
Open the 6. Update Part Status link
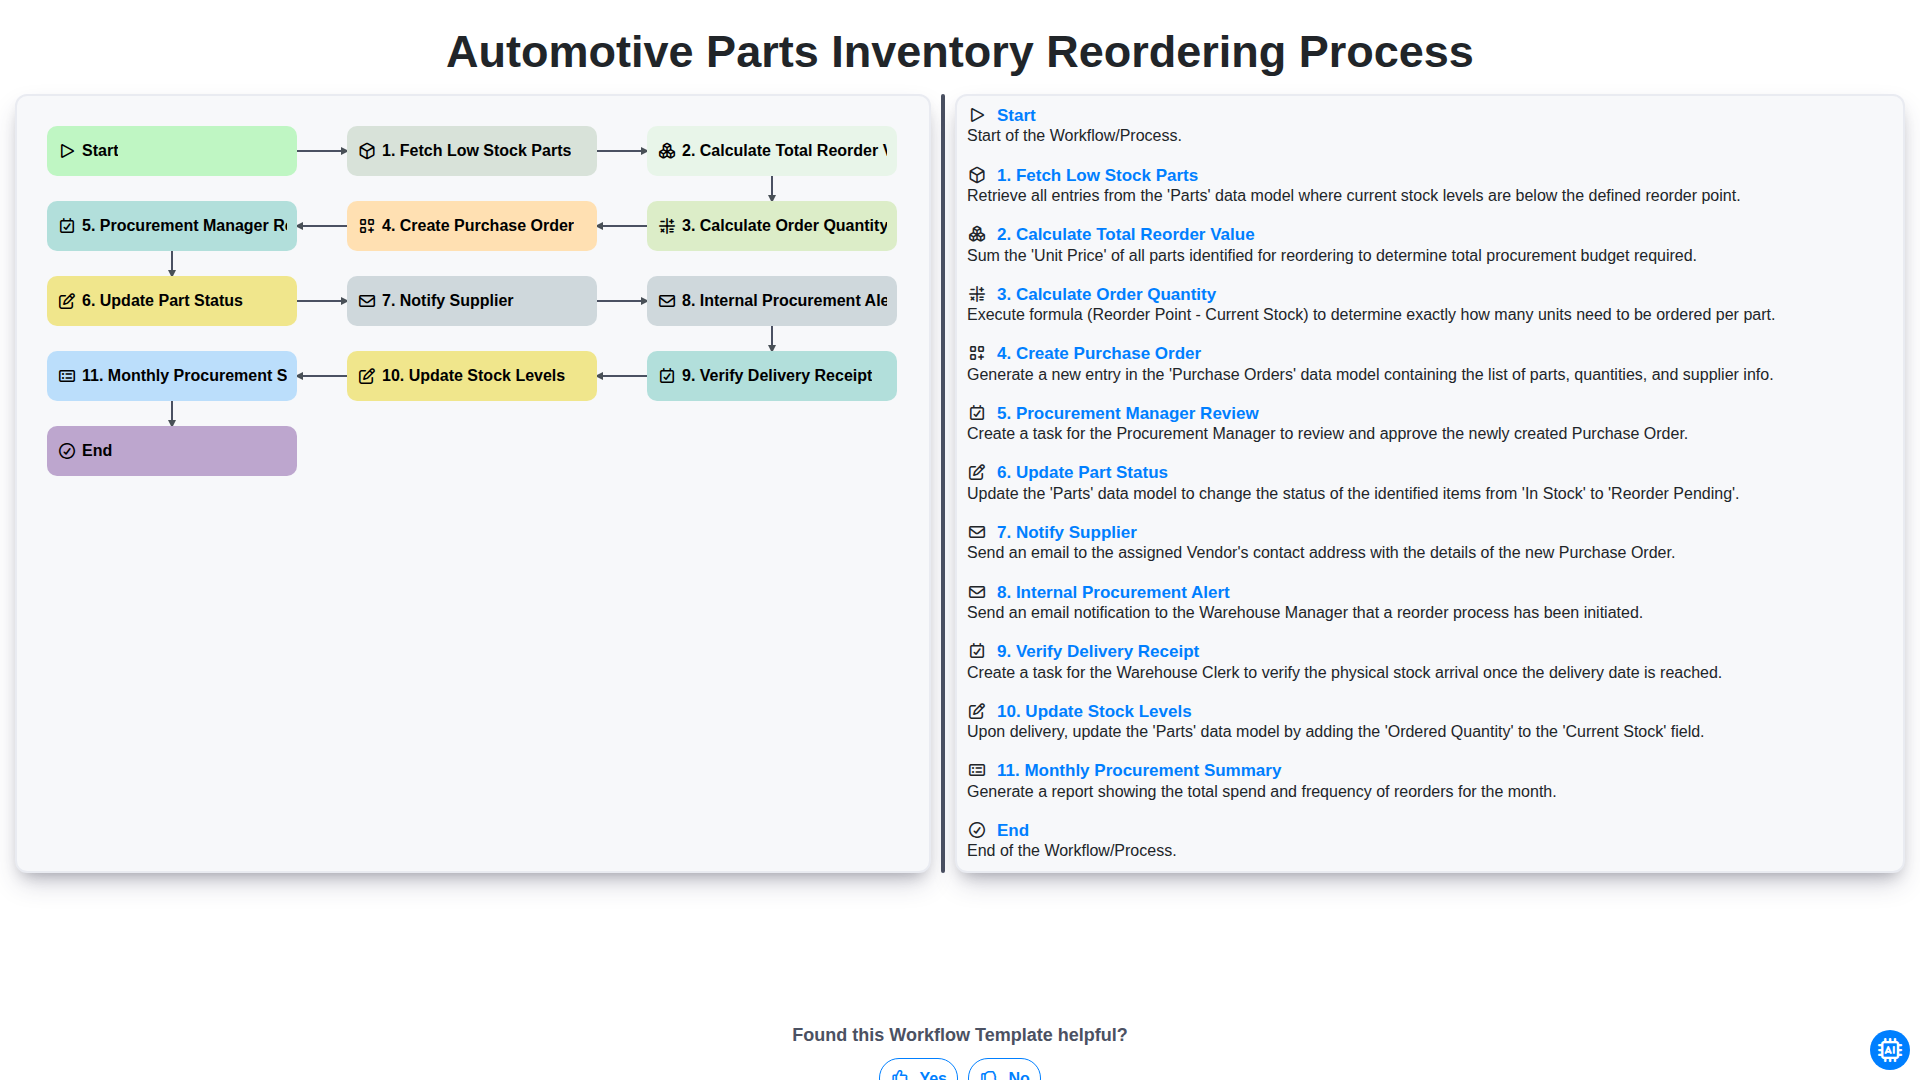(1082, 472)
